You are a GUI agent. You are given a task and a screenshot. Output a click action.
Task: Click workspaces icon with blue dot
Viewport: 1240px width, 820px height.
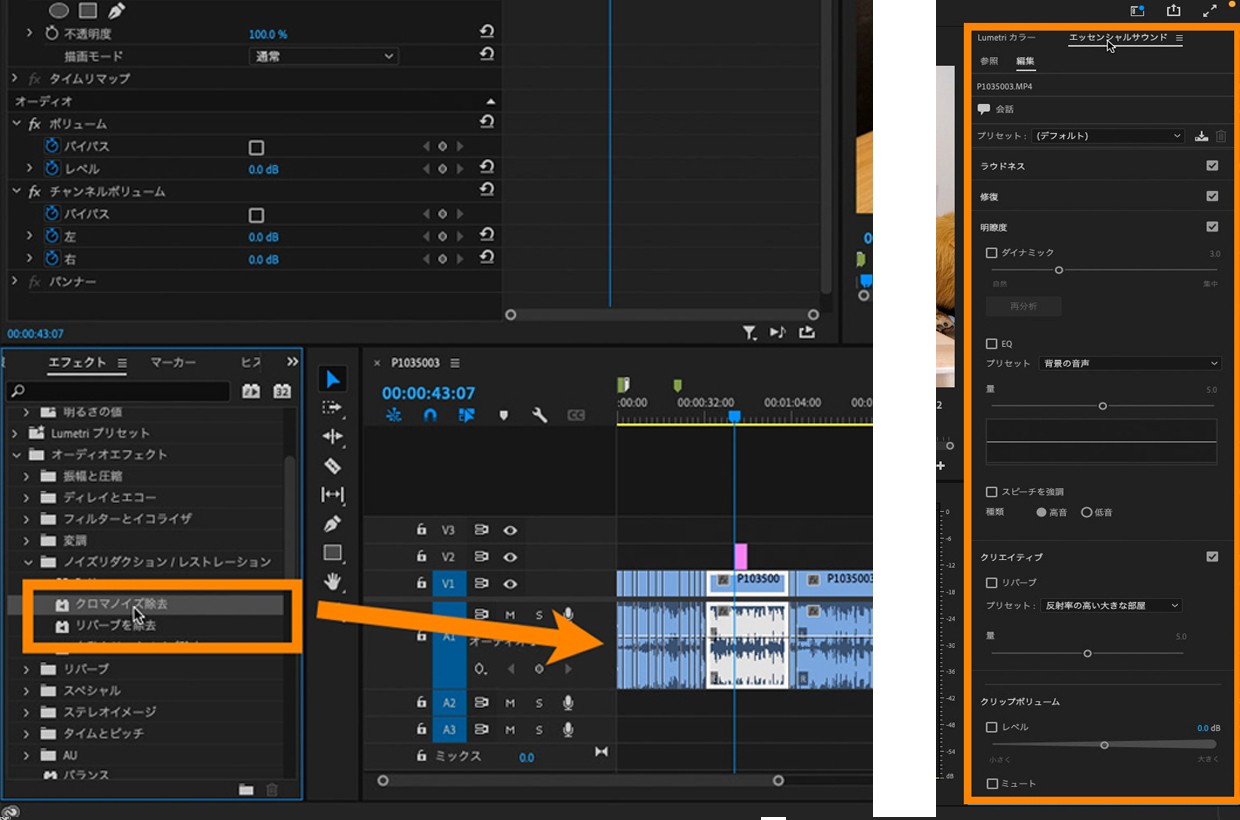tap(1138, 10)
